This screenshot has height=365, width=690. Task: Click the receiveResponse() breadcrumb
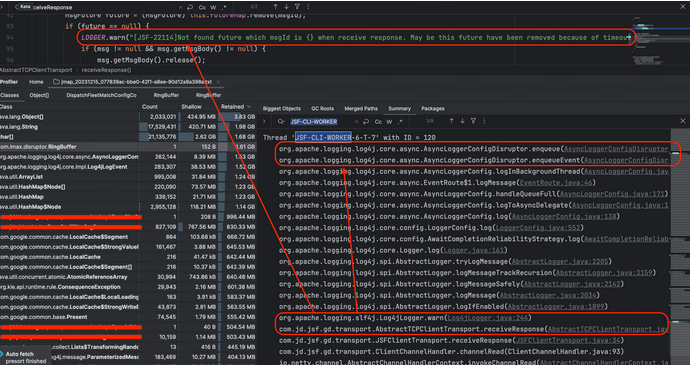(x=106, y=70)
